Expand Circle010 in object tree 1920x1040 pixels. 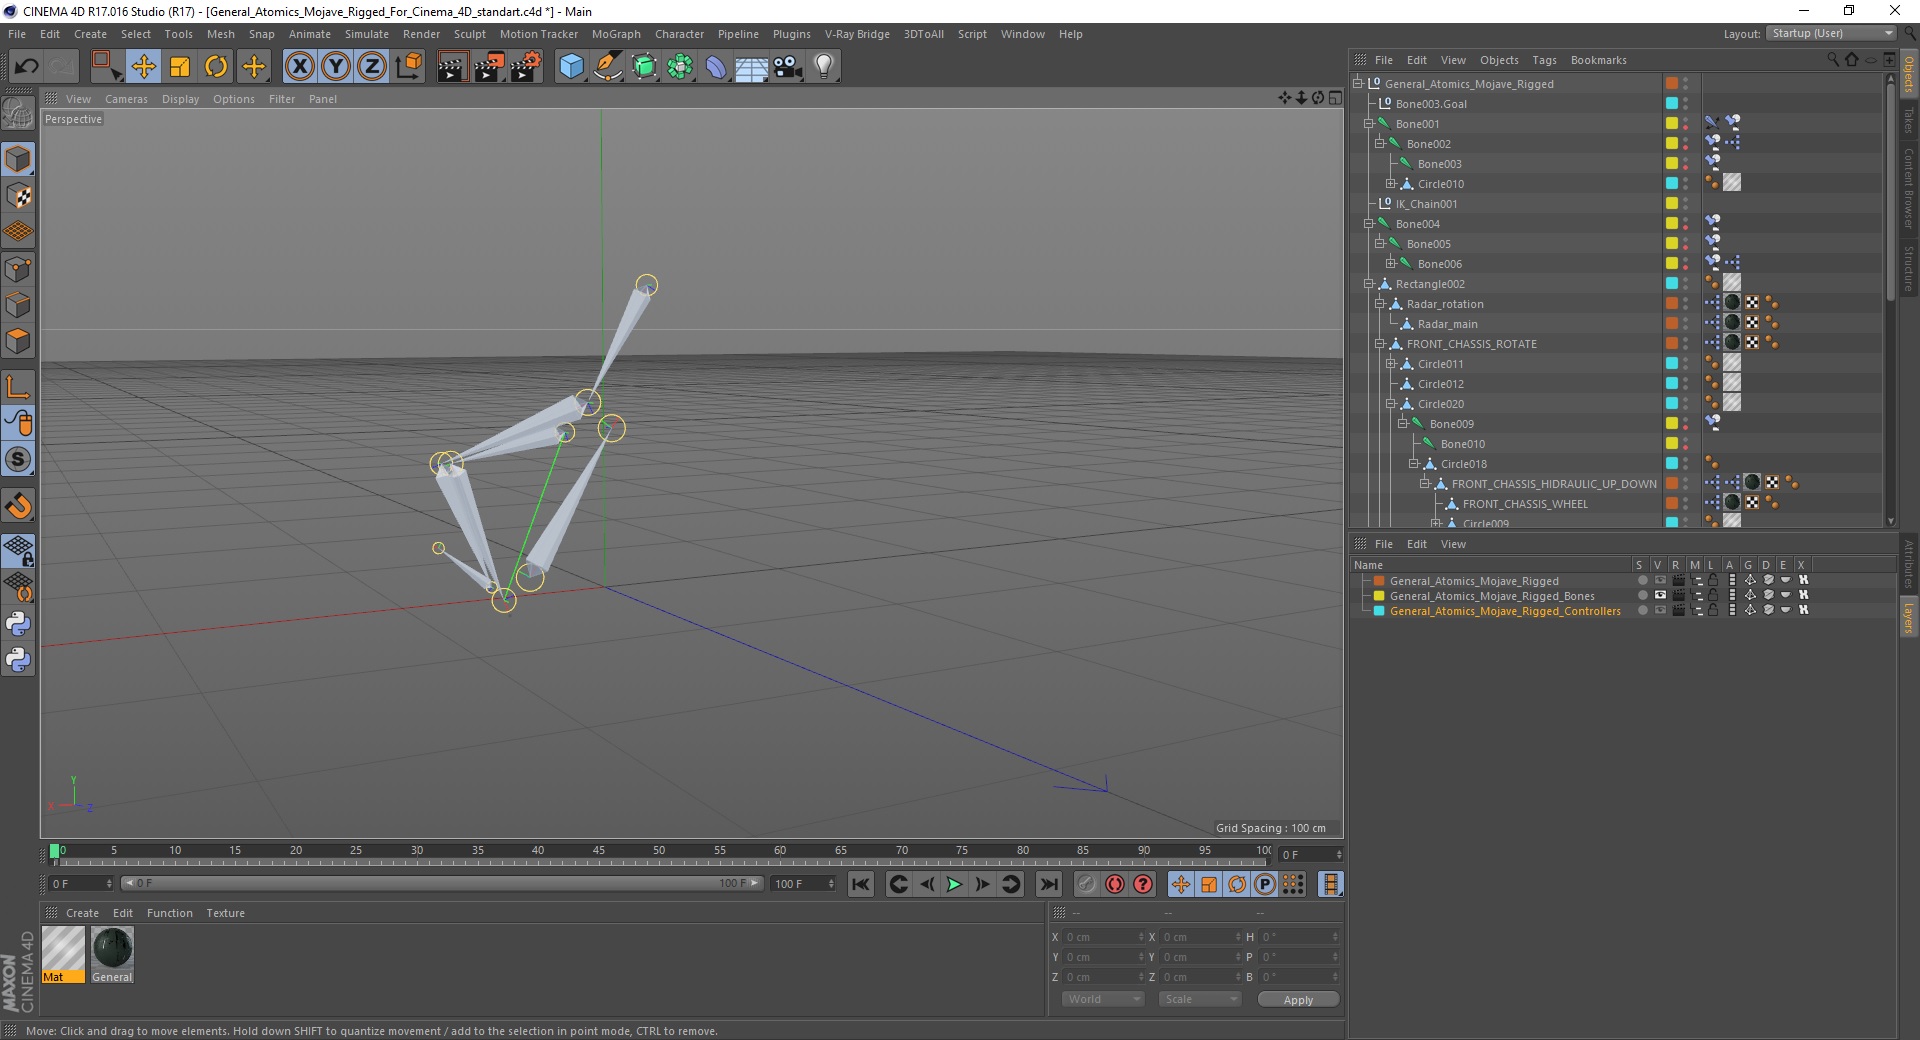pos(1391,184)
